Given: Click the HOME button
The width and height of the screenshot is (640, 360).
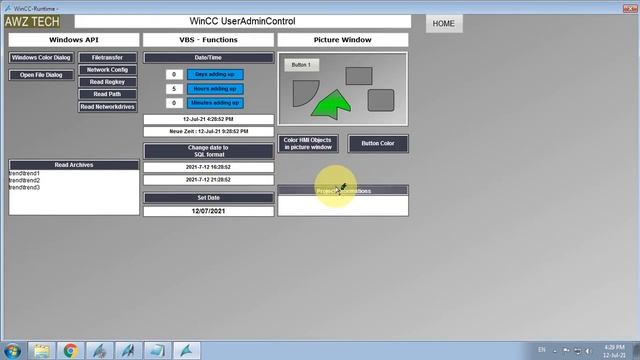Looking at the screenshot, I should 444,24.
